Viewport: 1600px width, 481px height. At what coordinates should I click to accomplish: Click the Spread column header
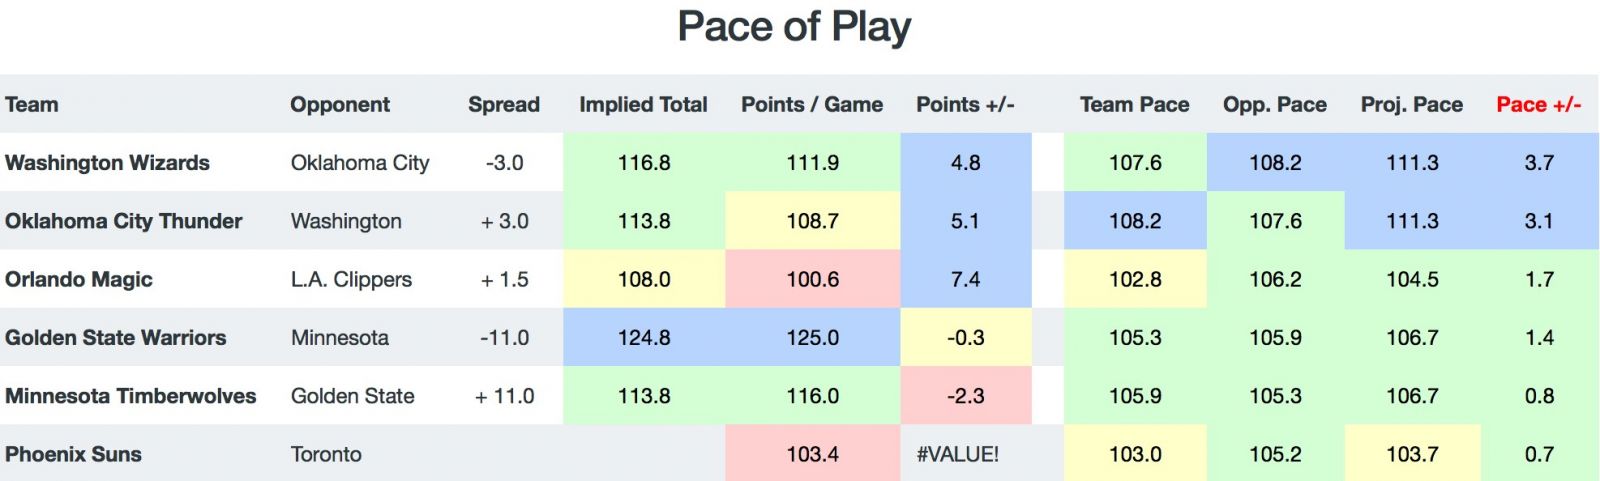pyautogui.click(x=504, y=105)
